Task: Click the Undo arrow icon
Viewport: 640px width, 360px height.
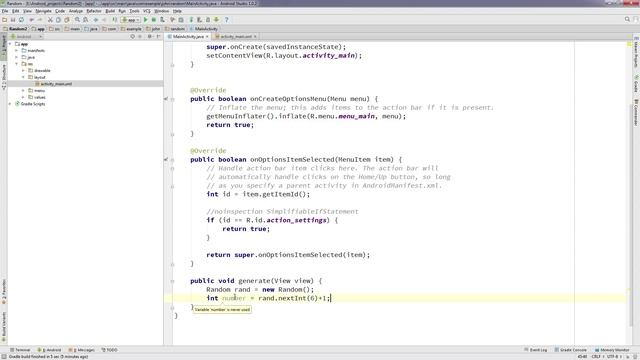Action: click(31, 20)
